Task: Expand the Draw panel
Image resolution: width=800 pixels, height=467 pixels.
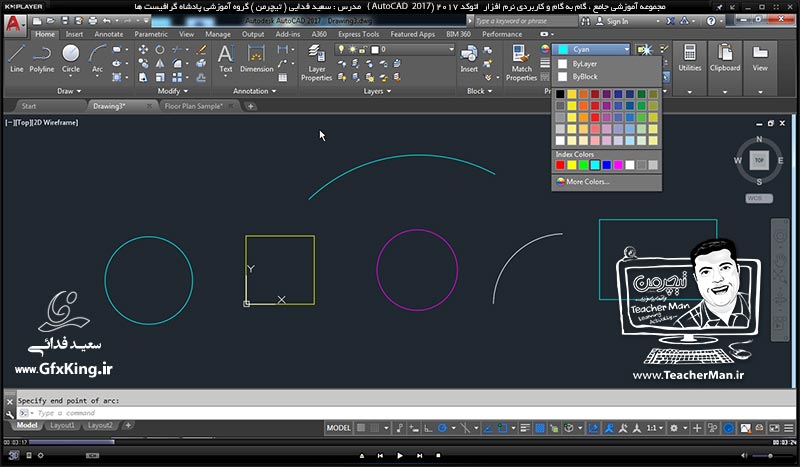Action: 69,91
